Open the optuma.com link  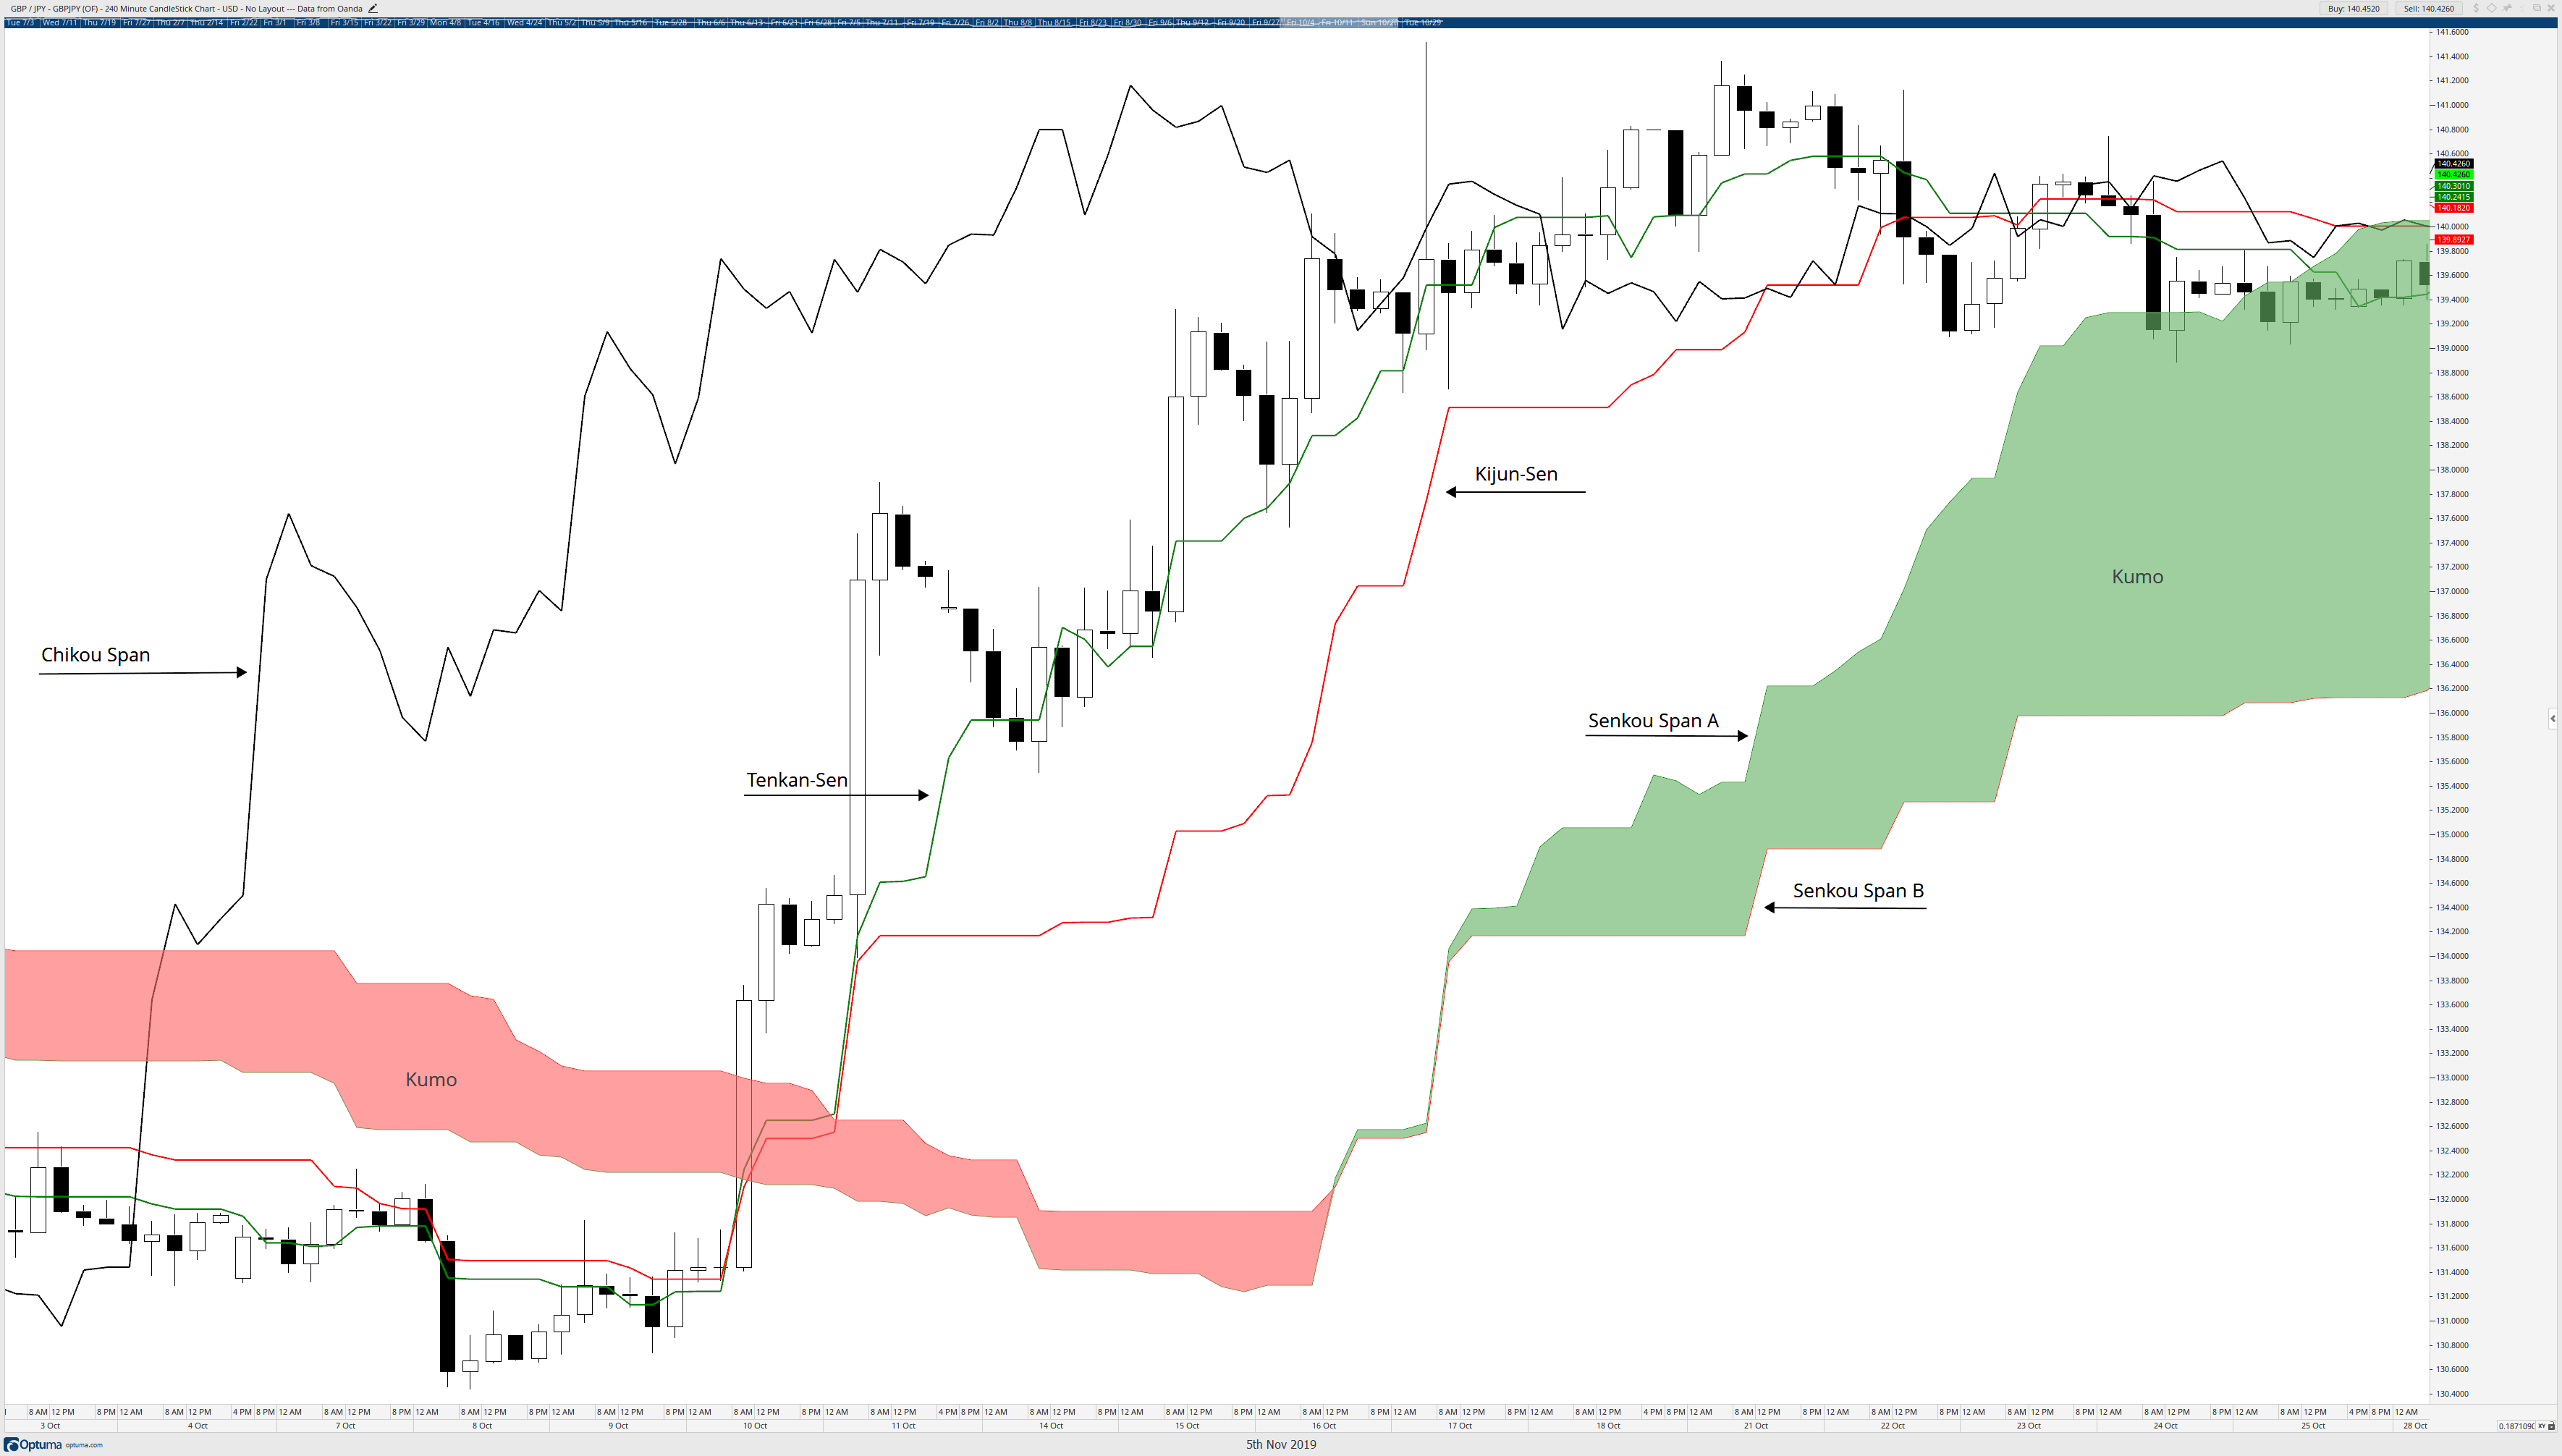(84, 1445)
